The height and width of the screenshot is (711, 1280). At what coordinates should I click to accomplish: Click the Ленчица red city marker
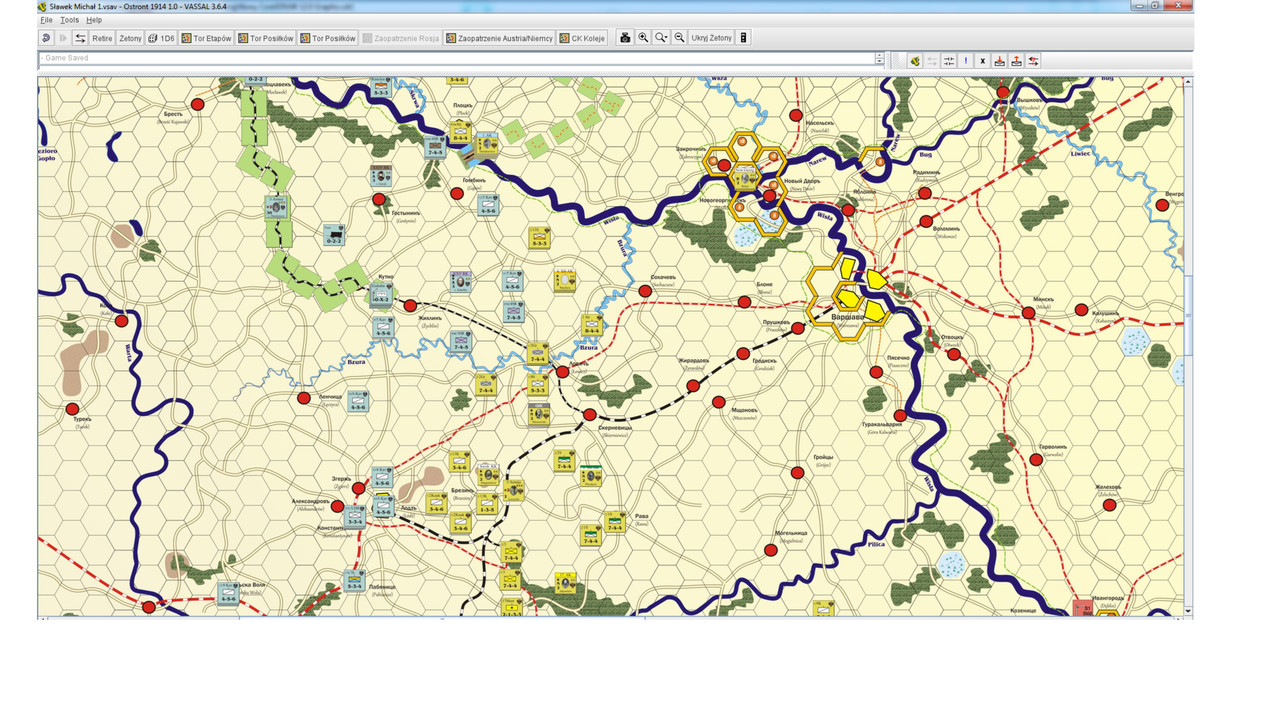[x=304, y=398]
